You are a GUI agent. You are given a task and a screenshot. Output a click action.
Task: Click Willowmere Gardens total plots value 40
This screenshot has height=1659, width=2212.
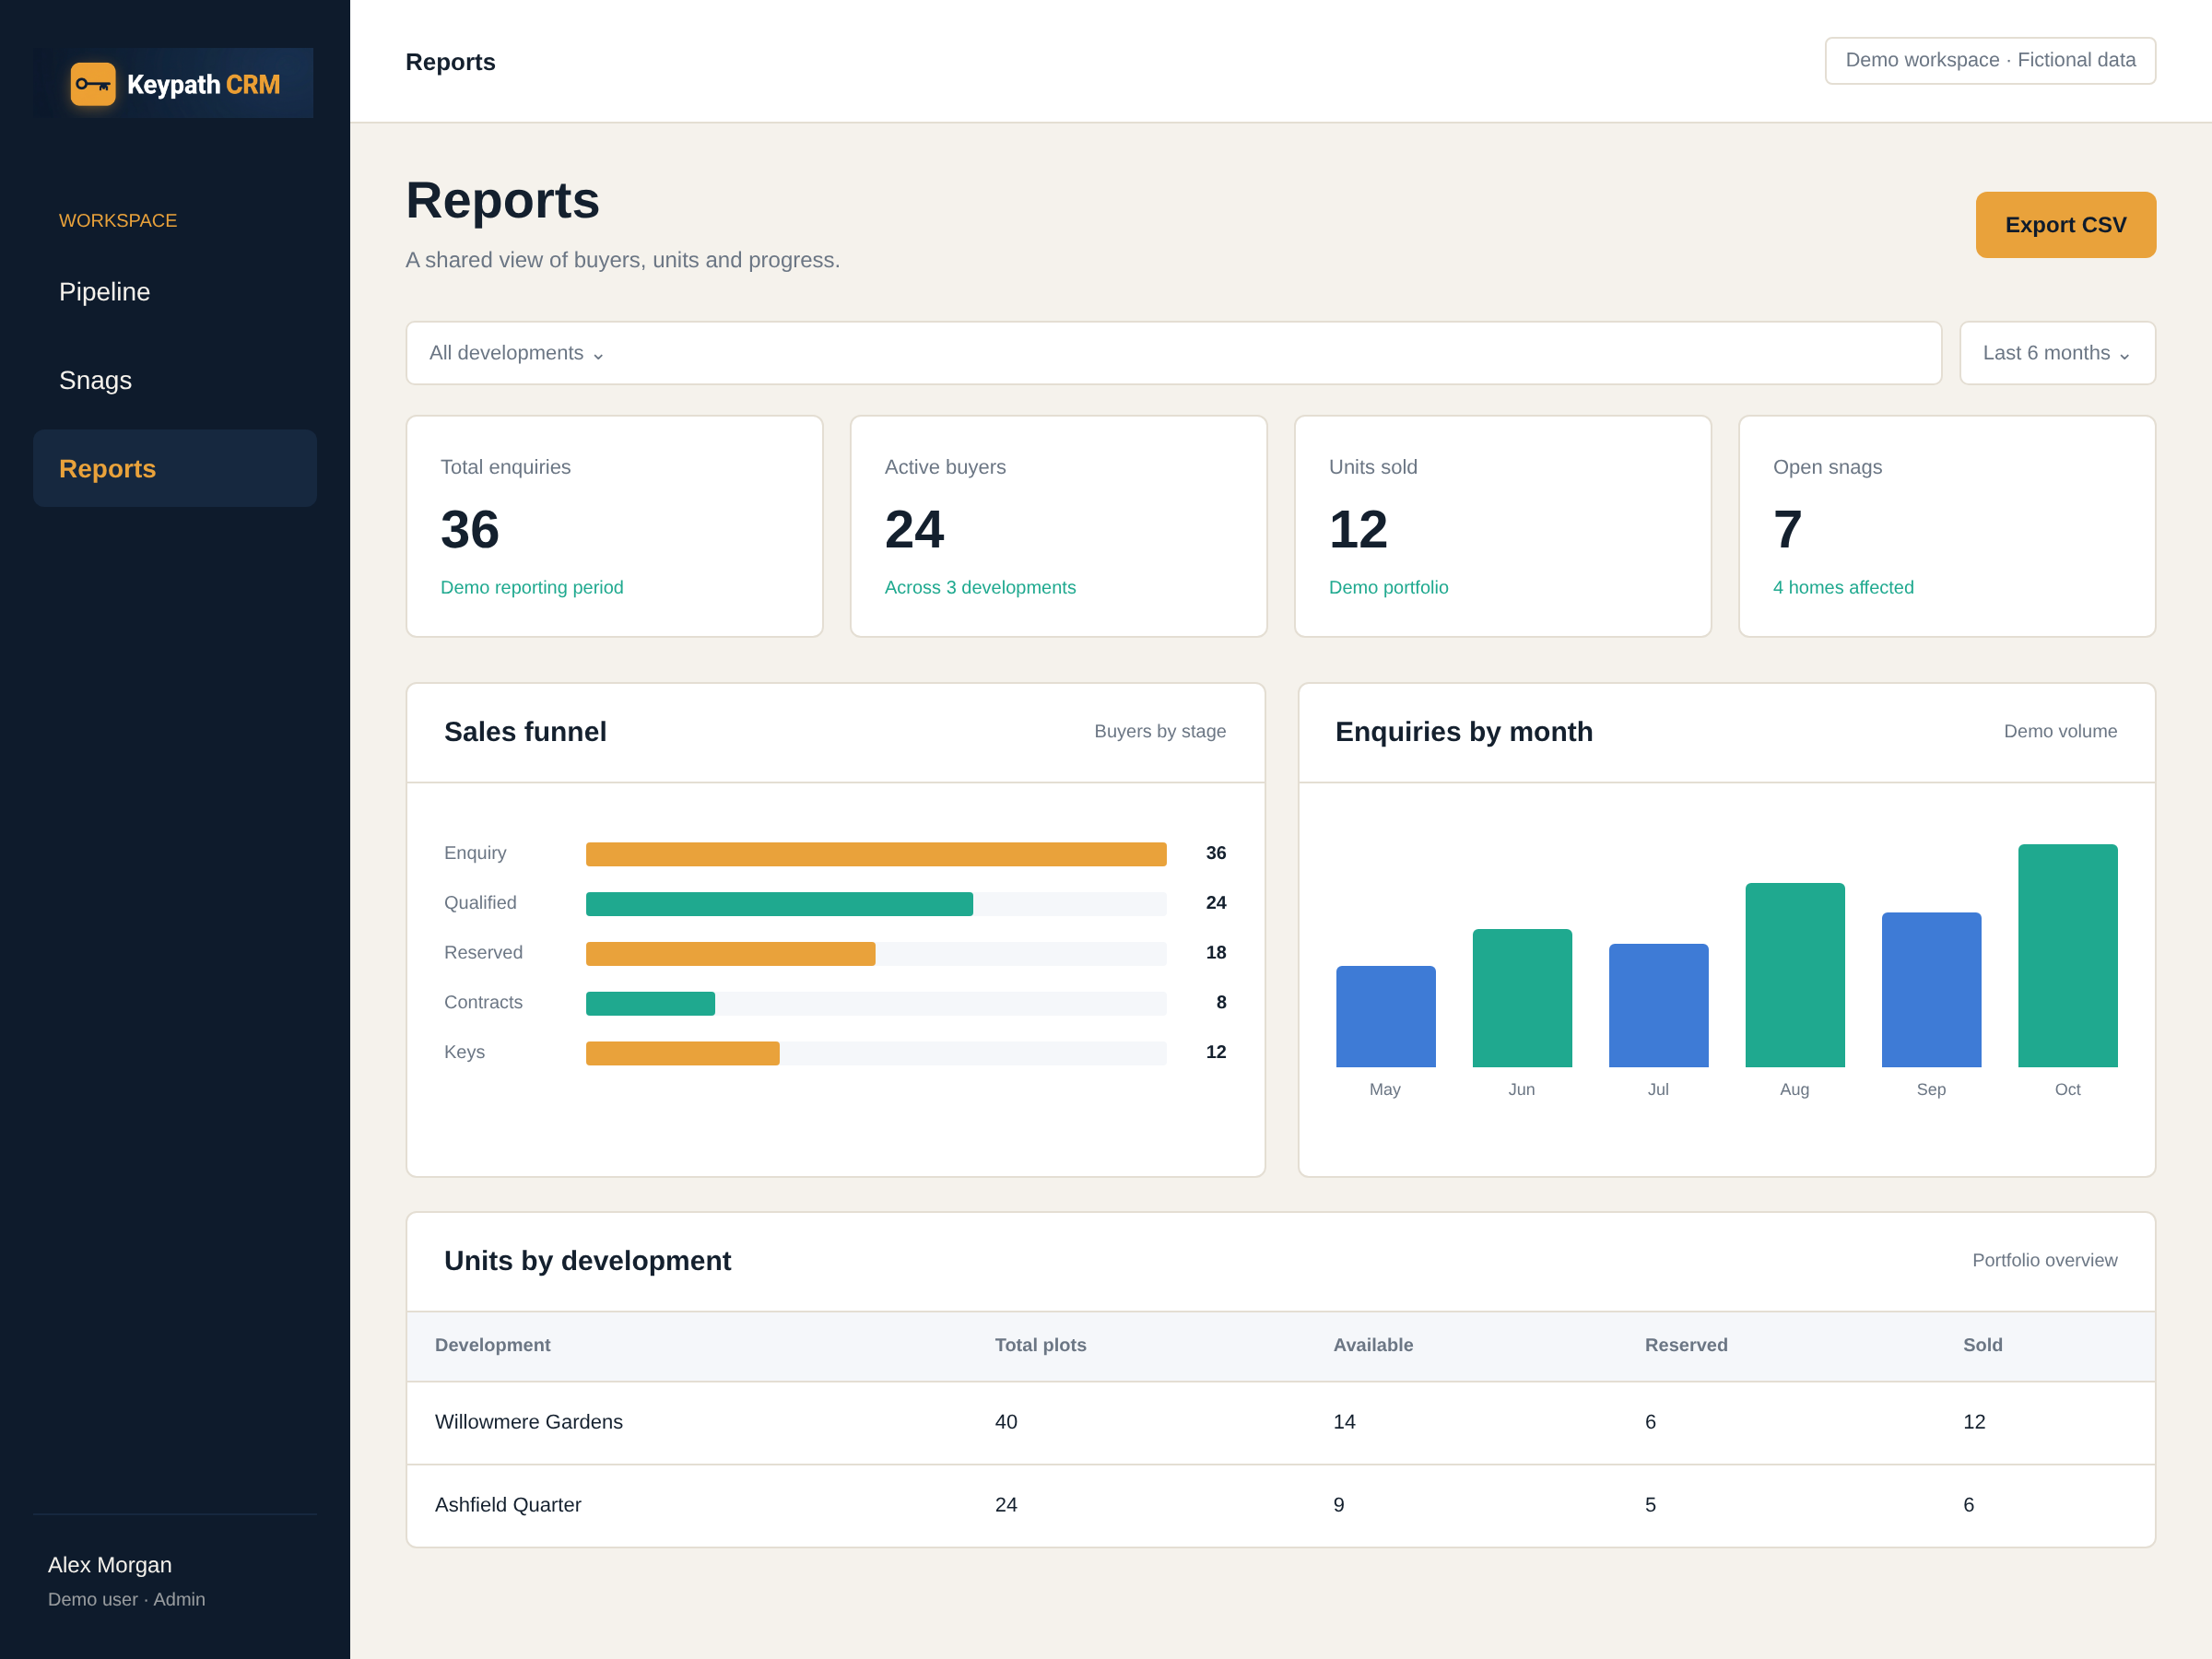pos(1005,1422)
